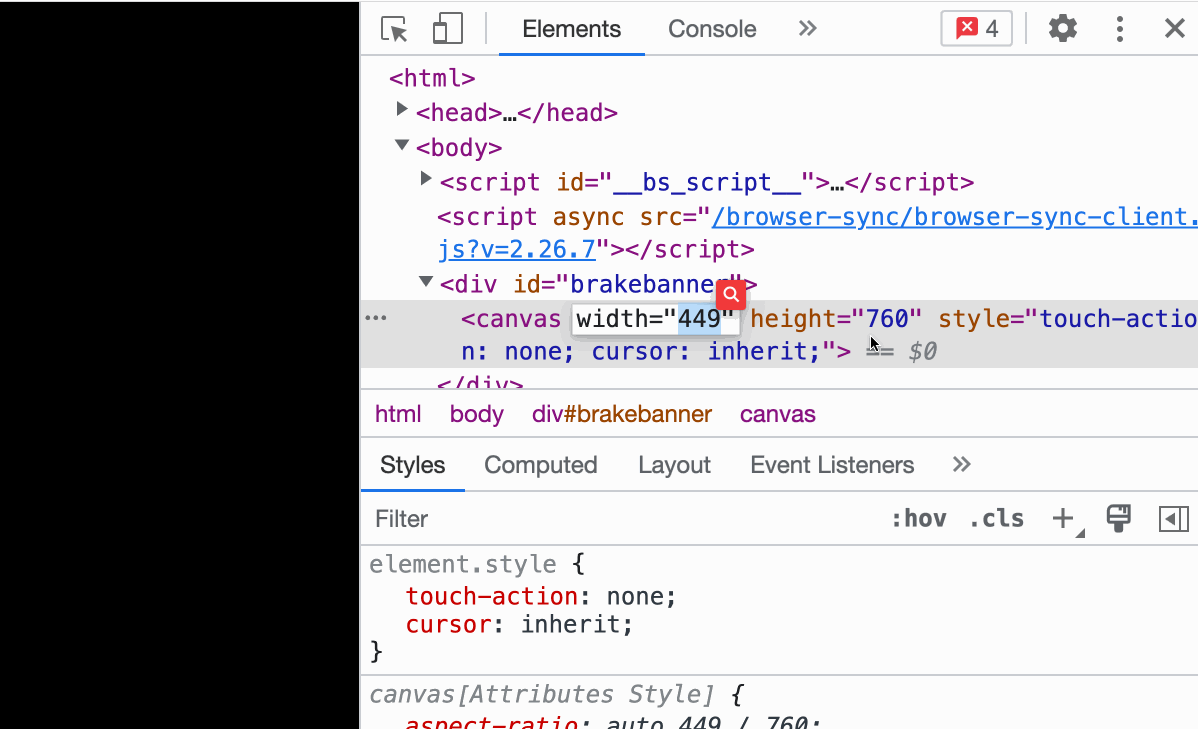This screenshot has width=1198, height=729.
Task: Edit the canvas width attribute value field
Action: point(656,319)
